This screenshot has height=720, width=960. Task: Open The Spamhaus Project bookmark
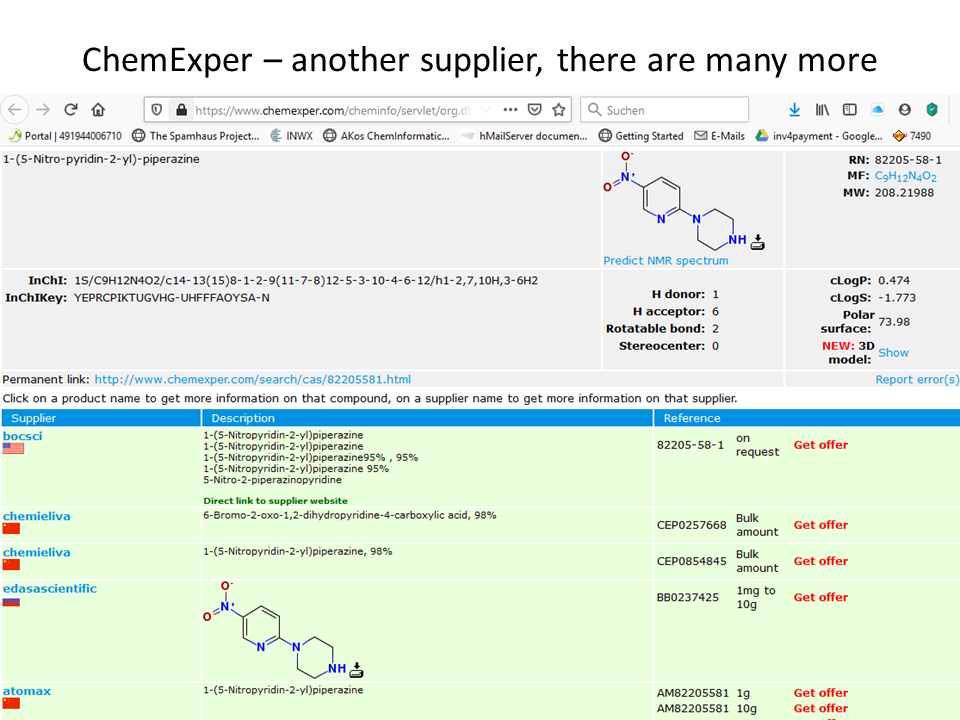click(196, 136)
